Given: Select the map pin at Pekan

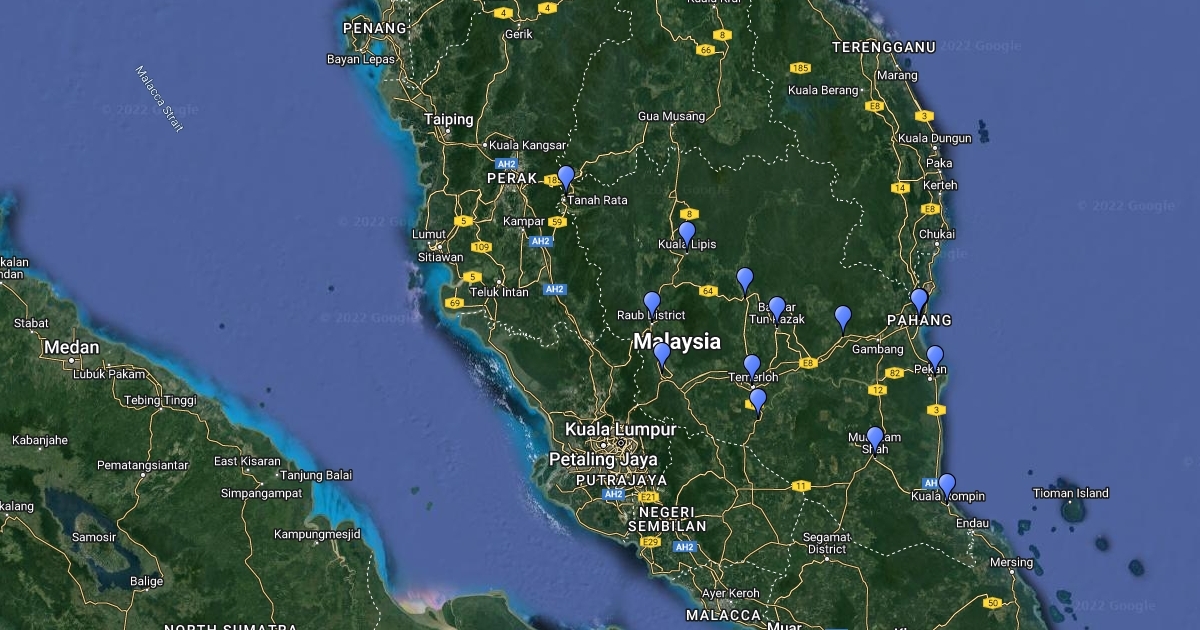Looking at the screenshot, I should click(x=935, y=358).
